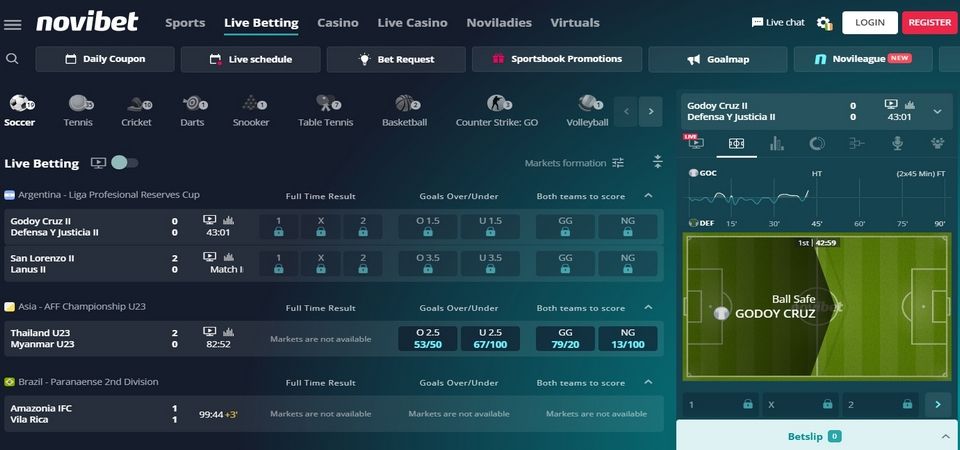Select GG odds 79/20 for Thailand U23
The height and width of the screenshot is (450, 960).
(565, 339)
